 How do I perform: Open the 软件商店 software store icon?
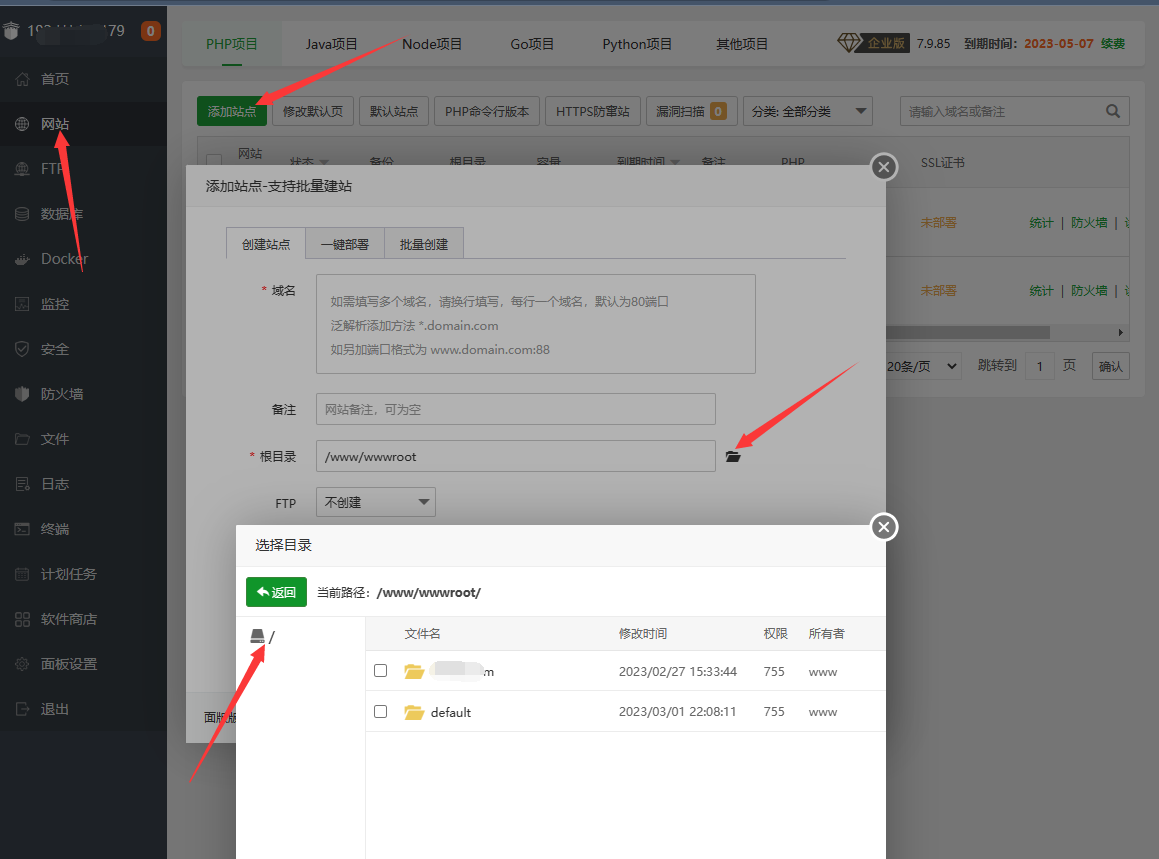(22, 619)
